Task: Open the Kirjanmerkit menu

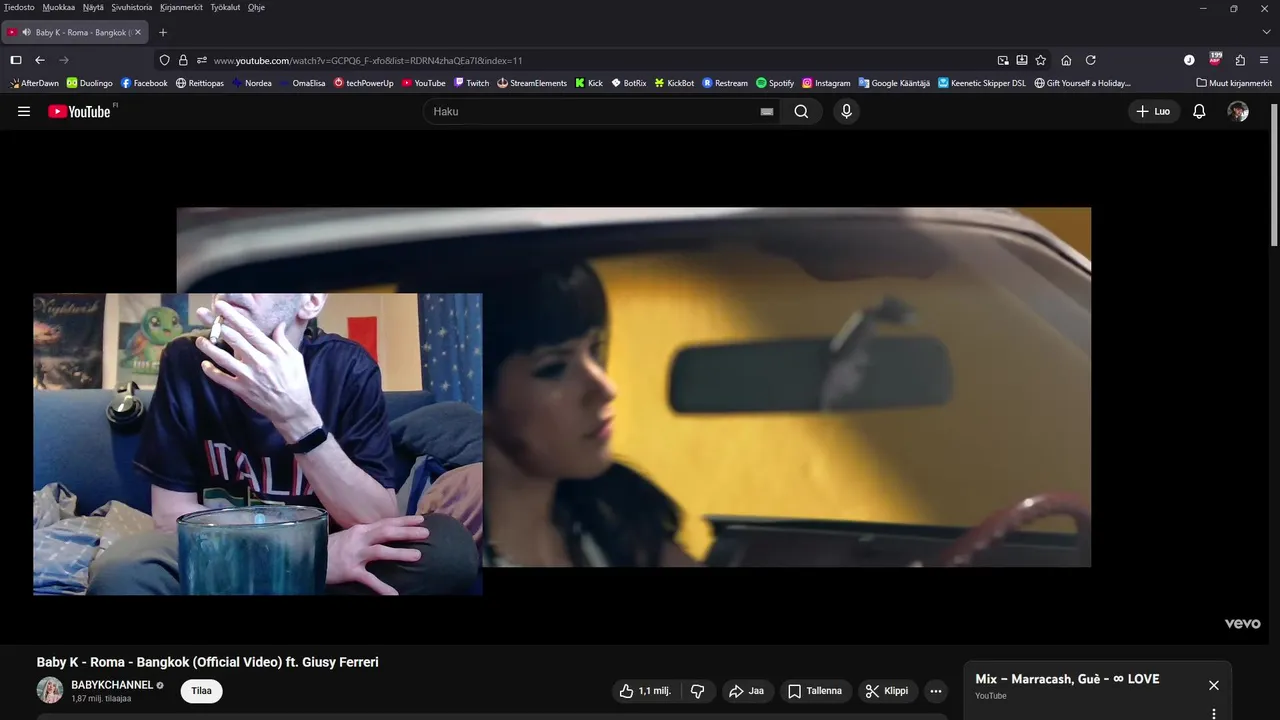Action: pyautogui.click(x=181, y=7)
